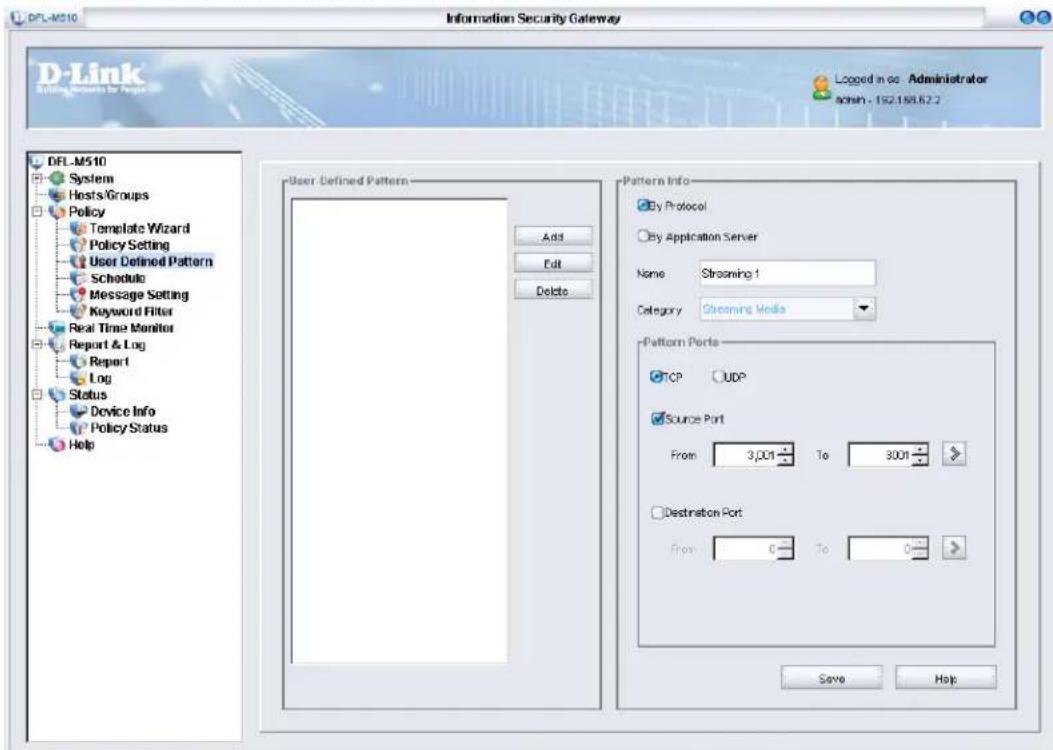Click the Status icon in tree

click(x=57, y=395)
